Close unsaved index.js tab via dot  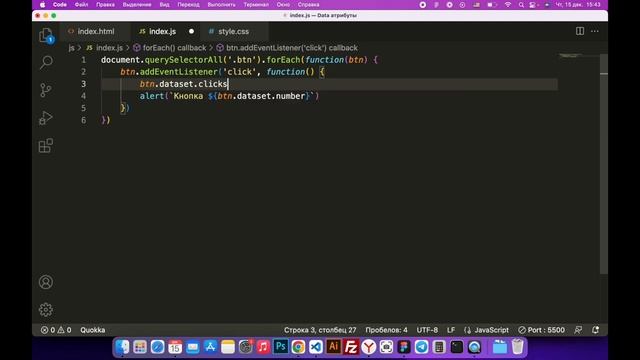tap(191, 31)
